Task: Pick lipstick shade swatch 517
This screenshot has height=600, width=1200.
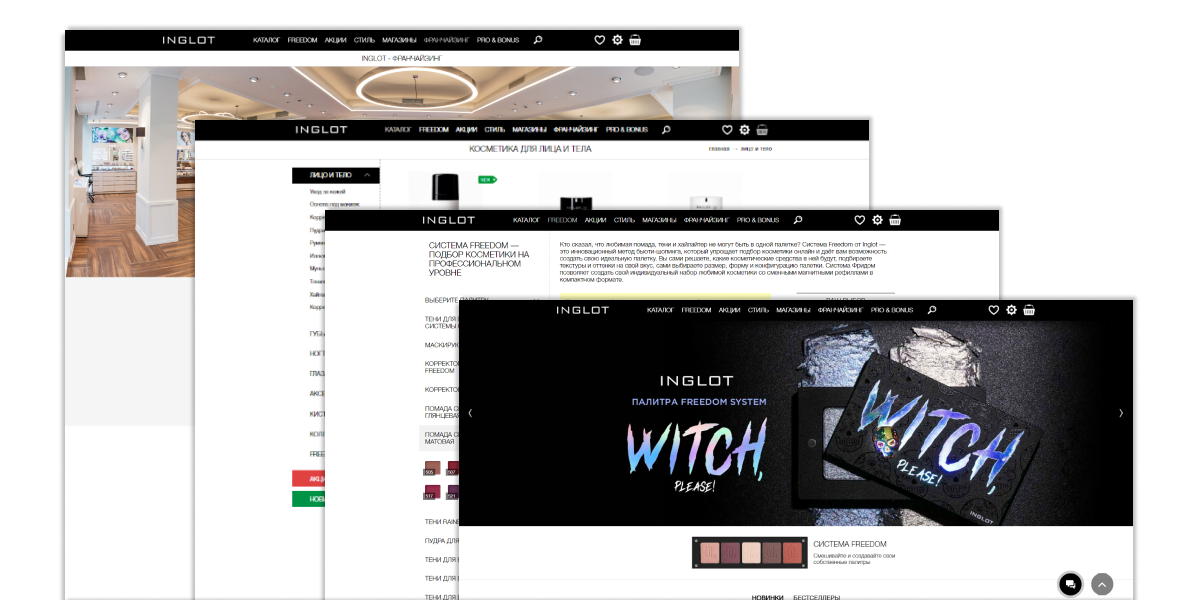Action: click(432, 491)
